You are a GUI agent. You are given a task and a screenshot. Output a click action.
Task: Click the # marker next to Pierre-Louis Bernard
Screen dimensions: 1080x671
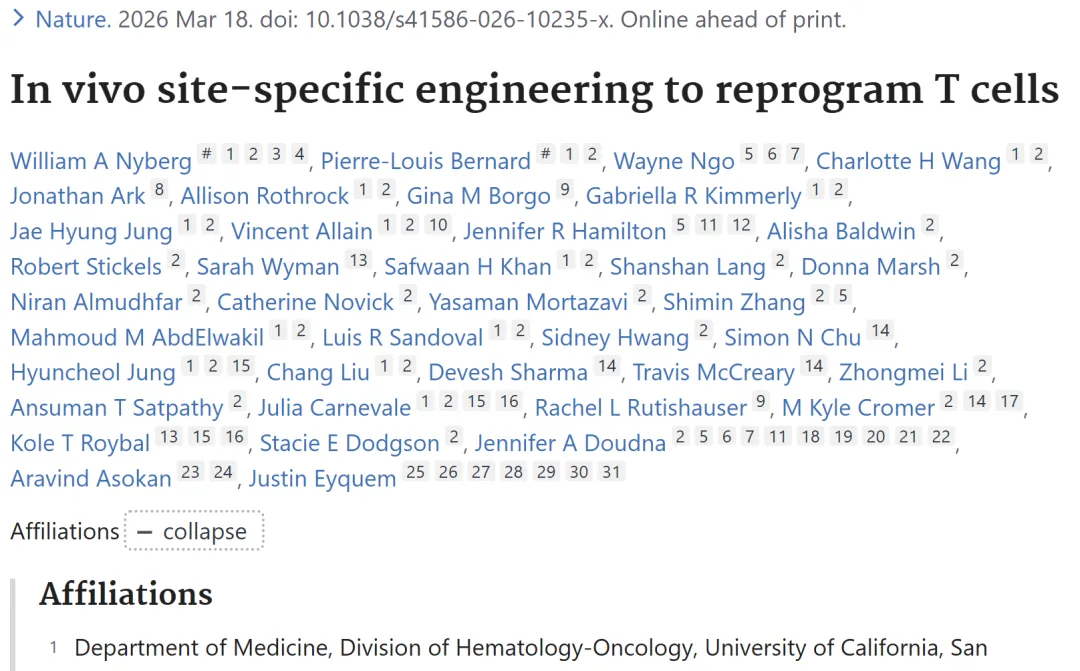click(546, 154)
